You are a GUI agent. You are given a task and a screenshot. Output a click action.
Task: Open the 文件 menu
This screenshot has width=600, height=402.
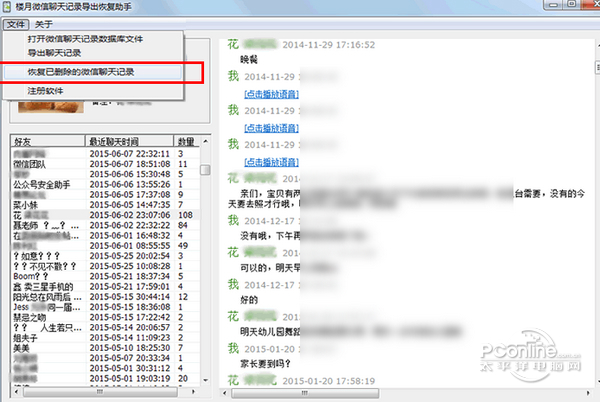tap(16, 24)
